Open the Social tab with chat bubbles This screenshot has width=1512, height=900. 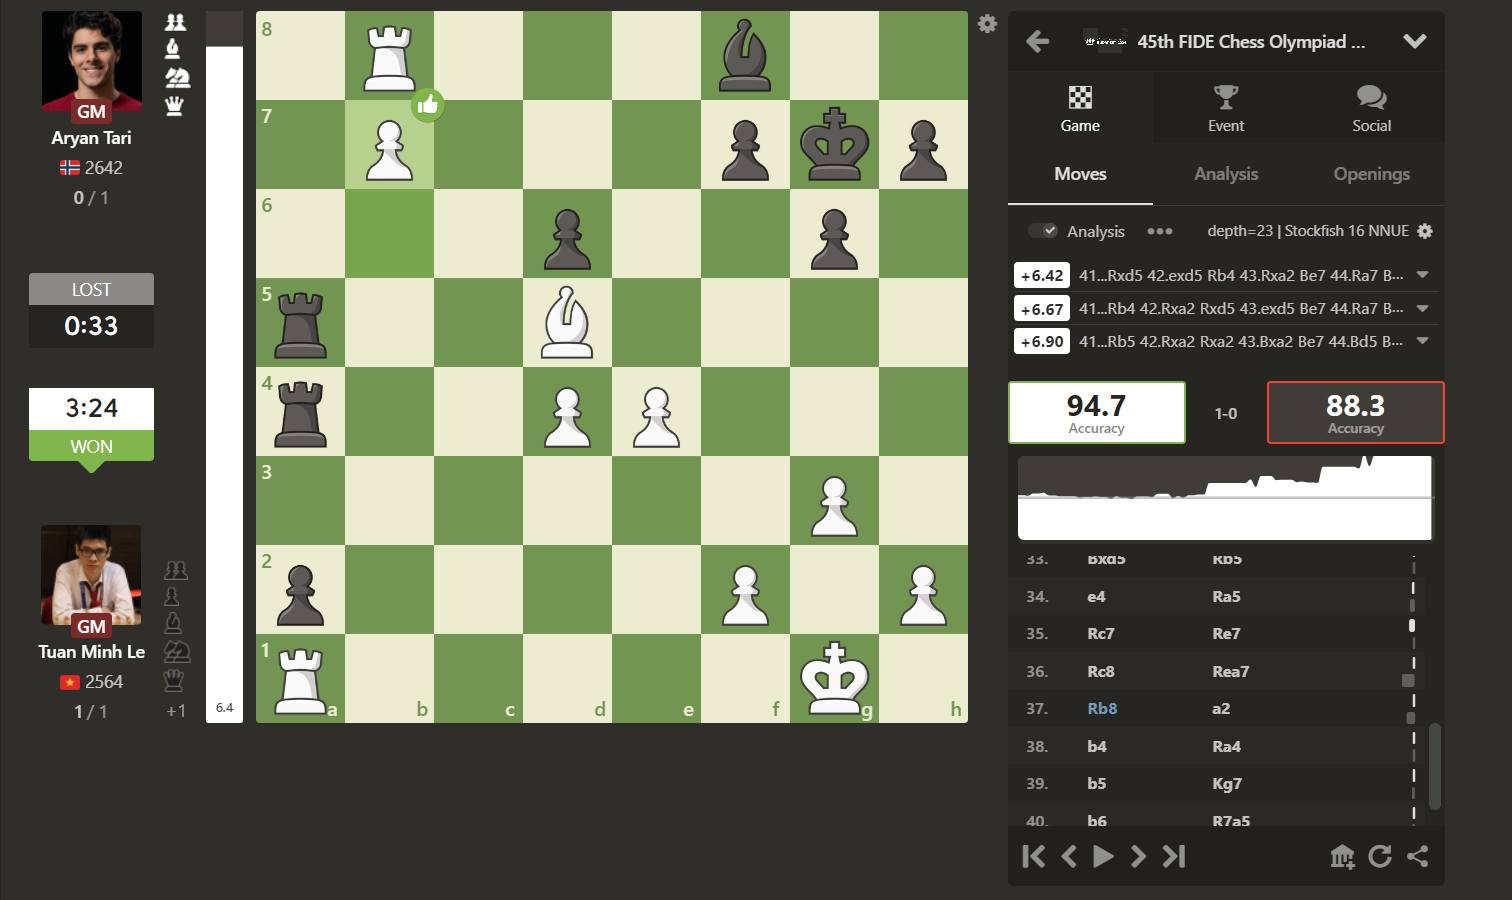coord(1371,109)
